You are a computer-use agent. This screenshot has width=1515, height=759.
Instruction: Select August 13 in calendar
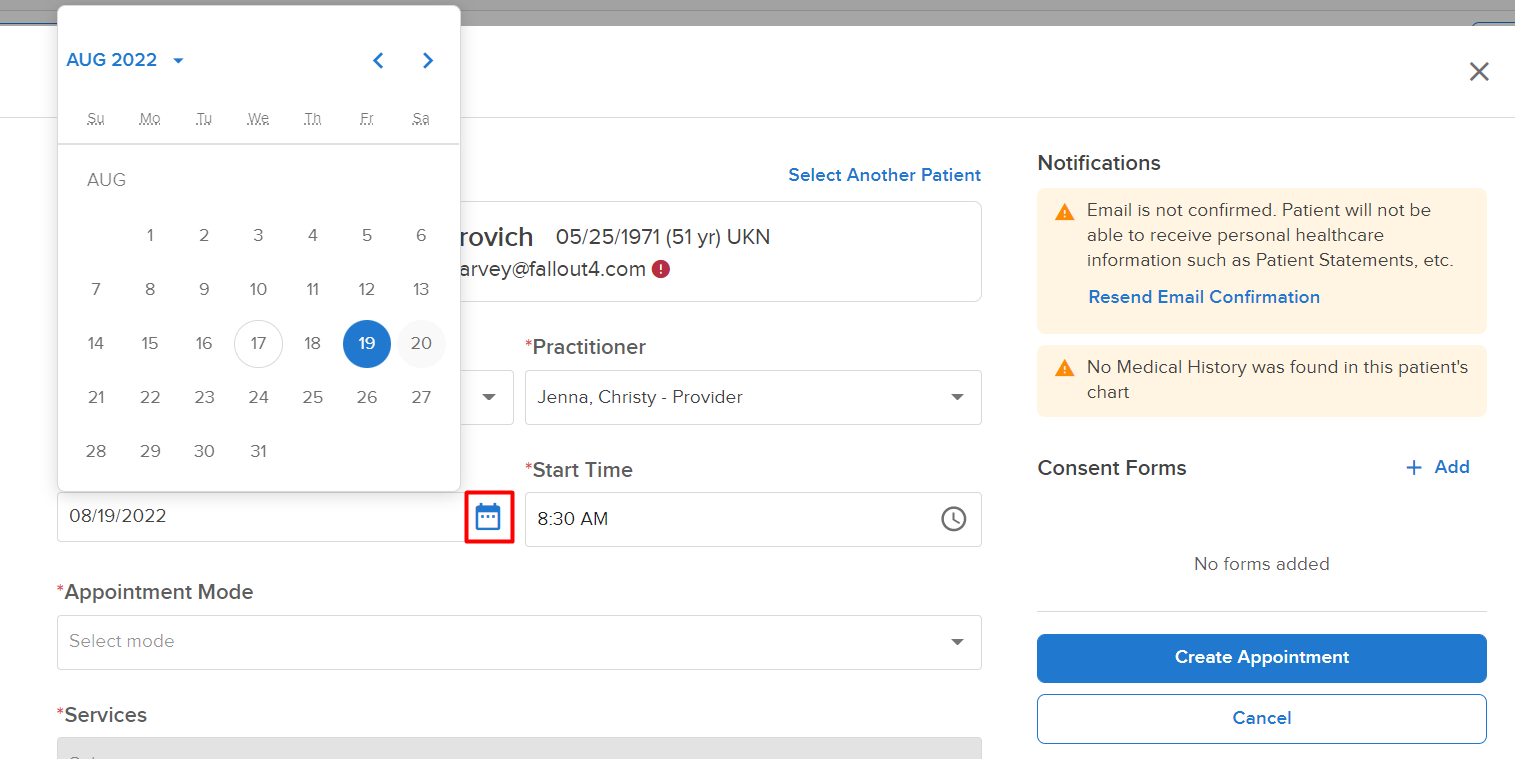pos(421,290)
